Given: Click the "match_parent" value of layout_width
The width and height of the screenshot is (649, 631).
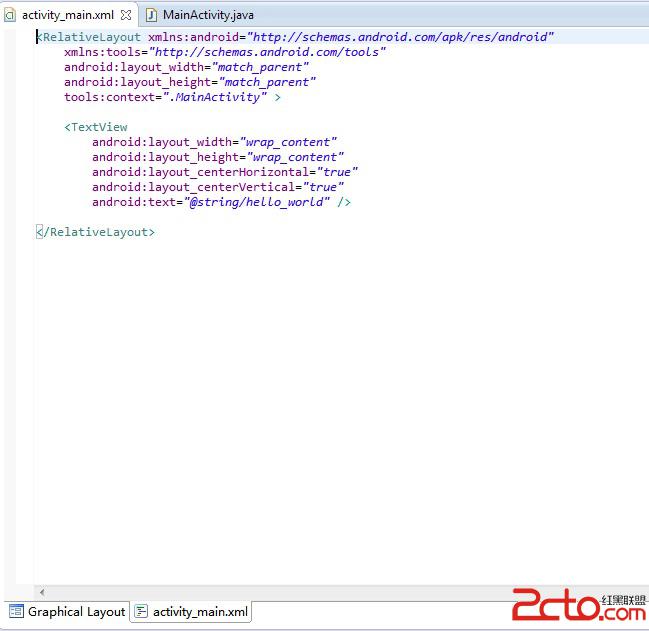Looking at the screenshot, I should [260, 67].
